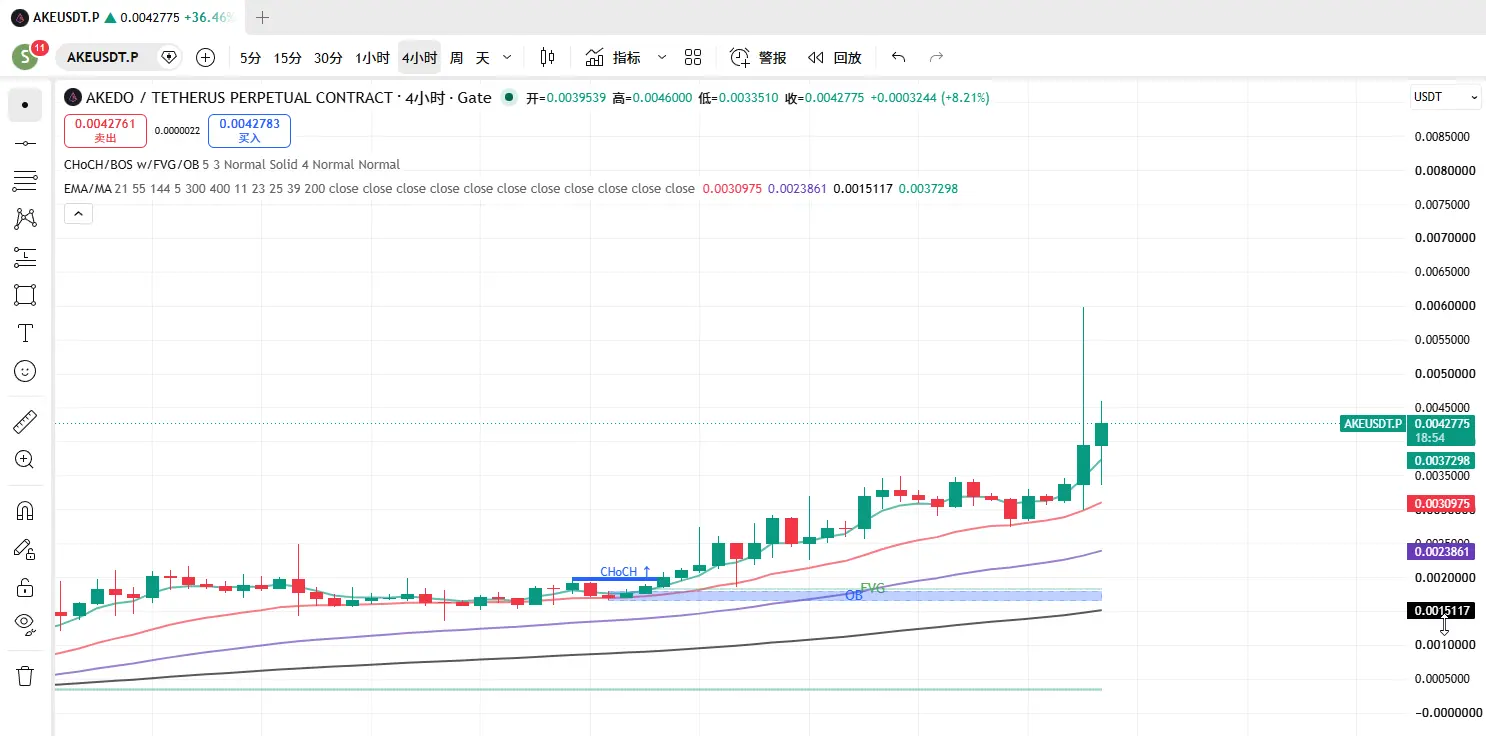
Task: Open a new browser tab
Action: [262, 17]
